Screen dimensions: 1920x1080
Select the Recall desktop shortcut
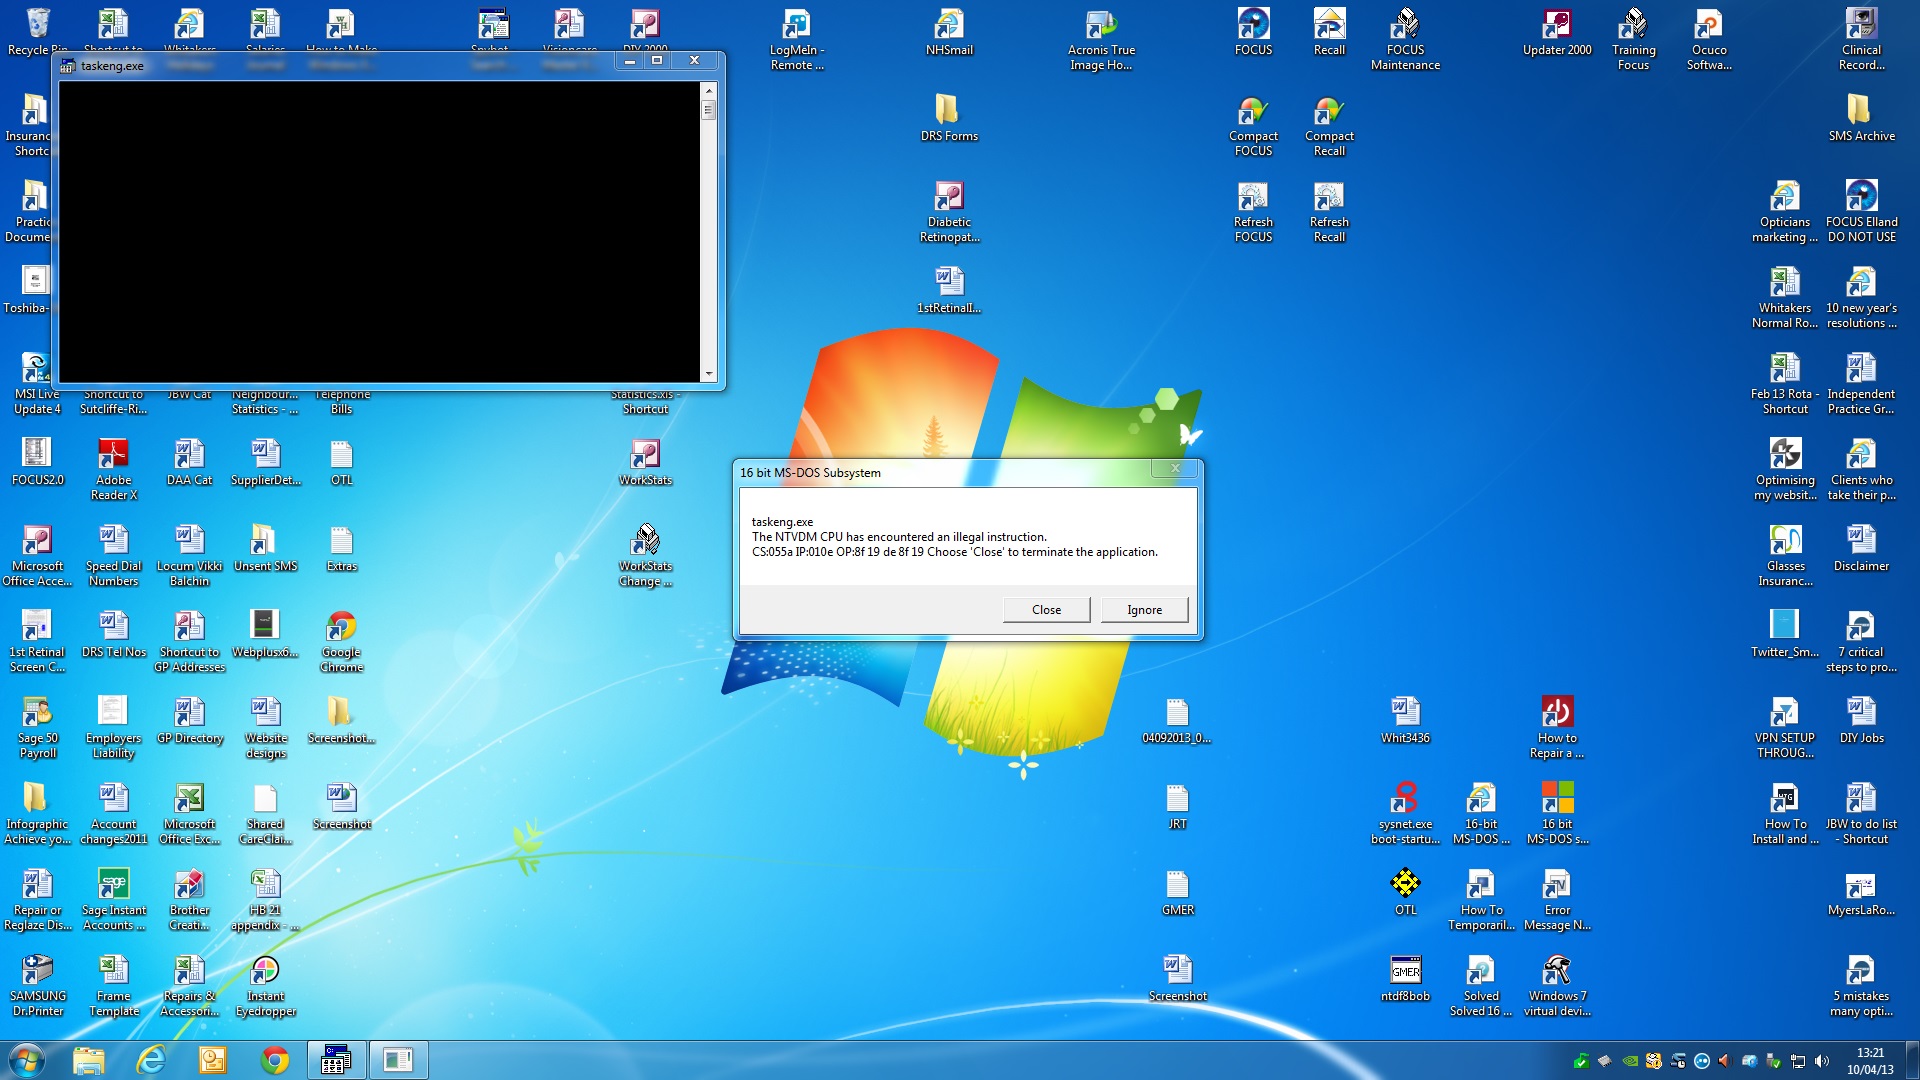point(1329,33)
